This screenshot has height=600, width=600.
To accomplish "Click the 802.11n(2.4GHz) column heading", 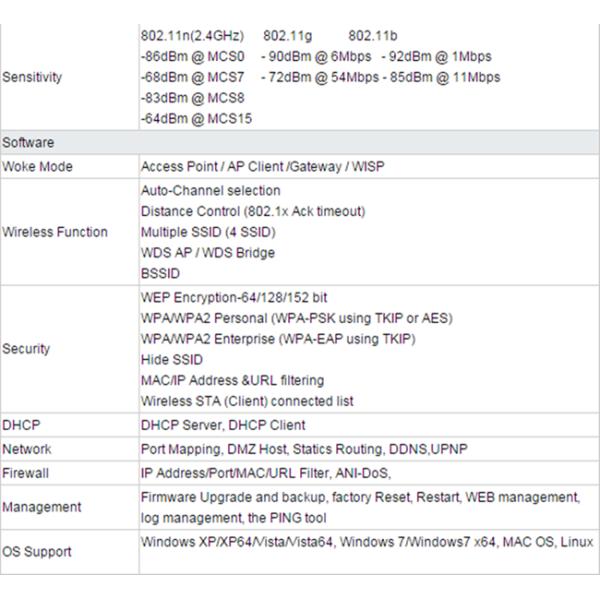I will point(192,36).
